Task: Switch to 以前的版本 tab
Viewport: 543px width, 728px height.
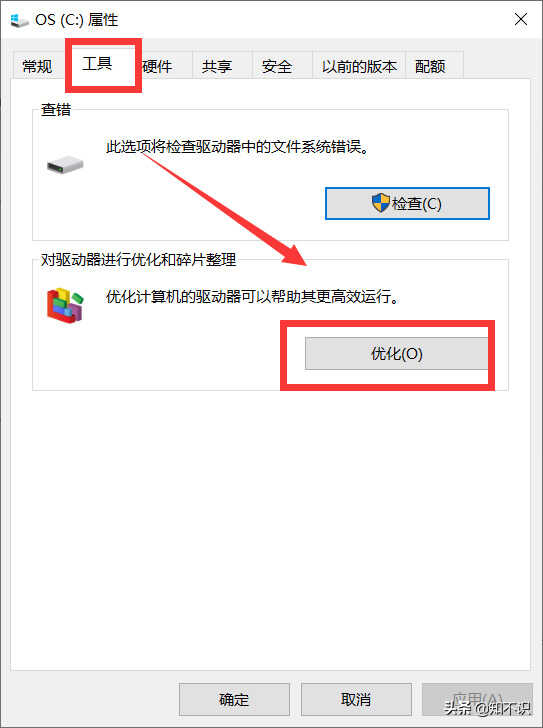Action: [x=359, y=66]
